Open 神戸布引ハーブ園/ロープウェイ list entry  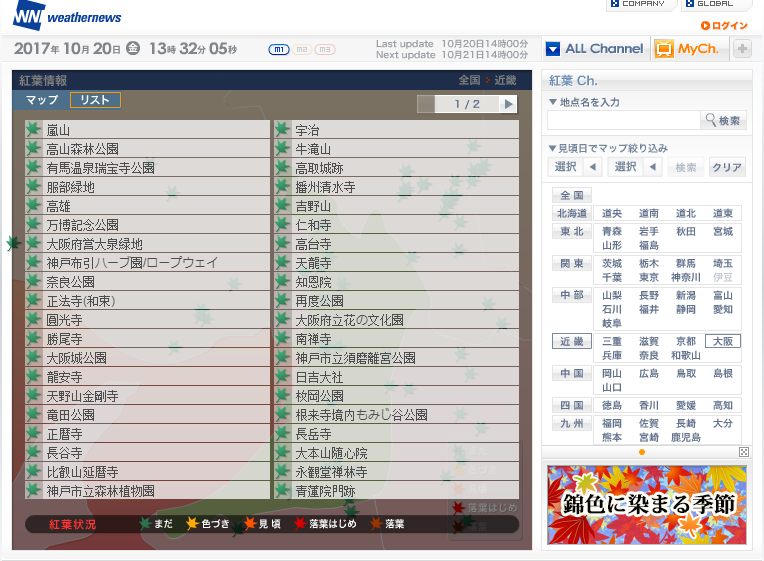(147, 262)
